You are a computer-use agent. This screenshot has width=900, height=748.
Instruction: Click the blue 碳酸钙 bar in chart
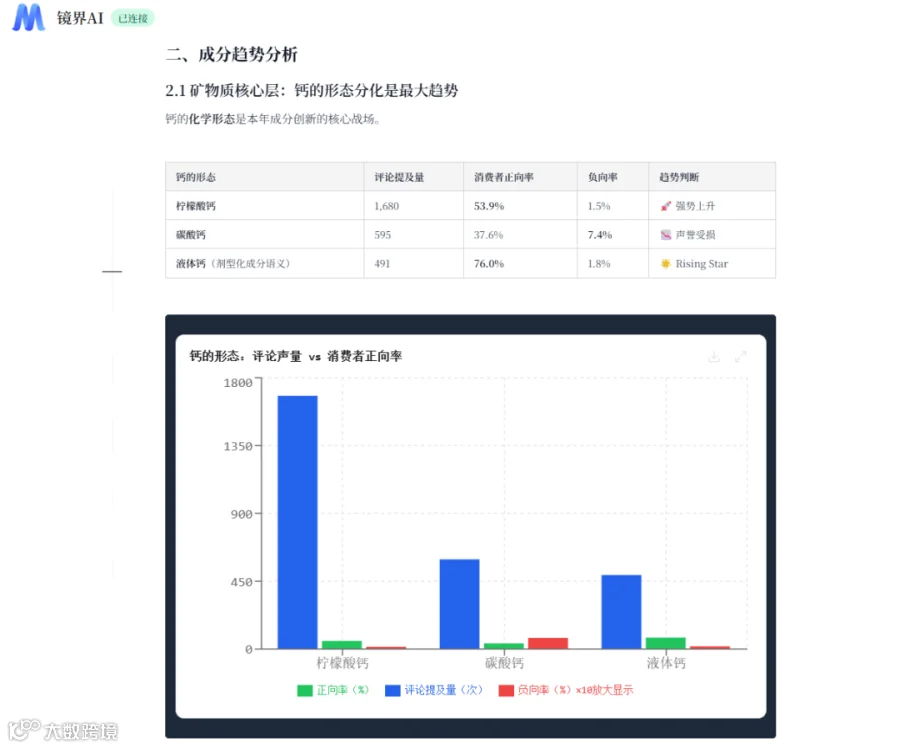coord(459,604)
